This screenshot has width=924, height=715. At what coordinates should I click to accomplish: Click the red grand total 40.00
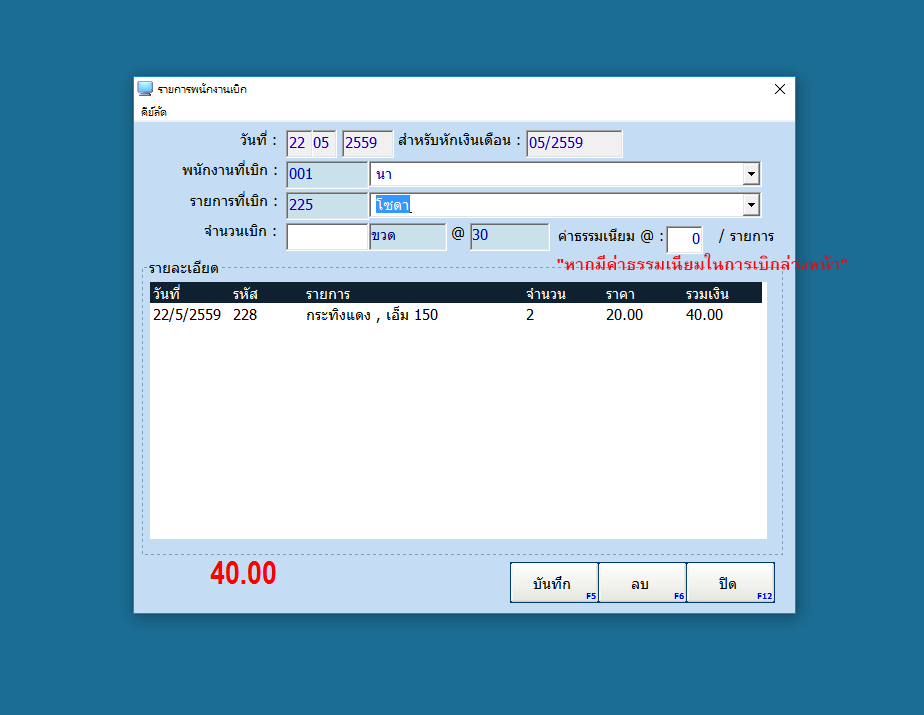point(243,574)
